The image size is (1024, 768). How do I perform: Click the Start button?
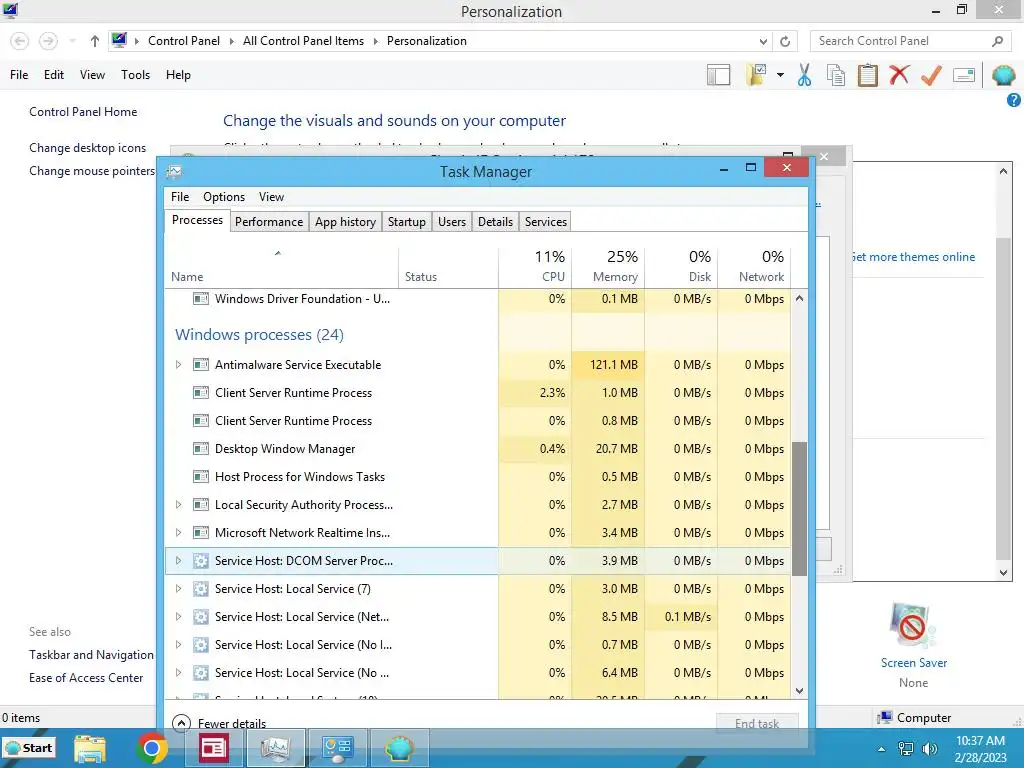point(29,748)
